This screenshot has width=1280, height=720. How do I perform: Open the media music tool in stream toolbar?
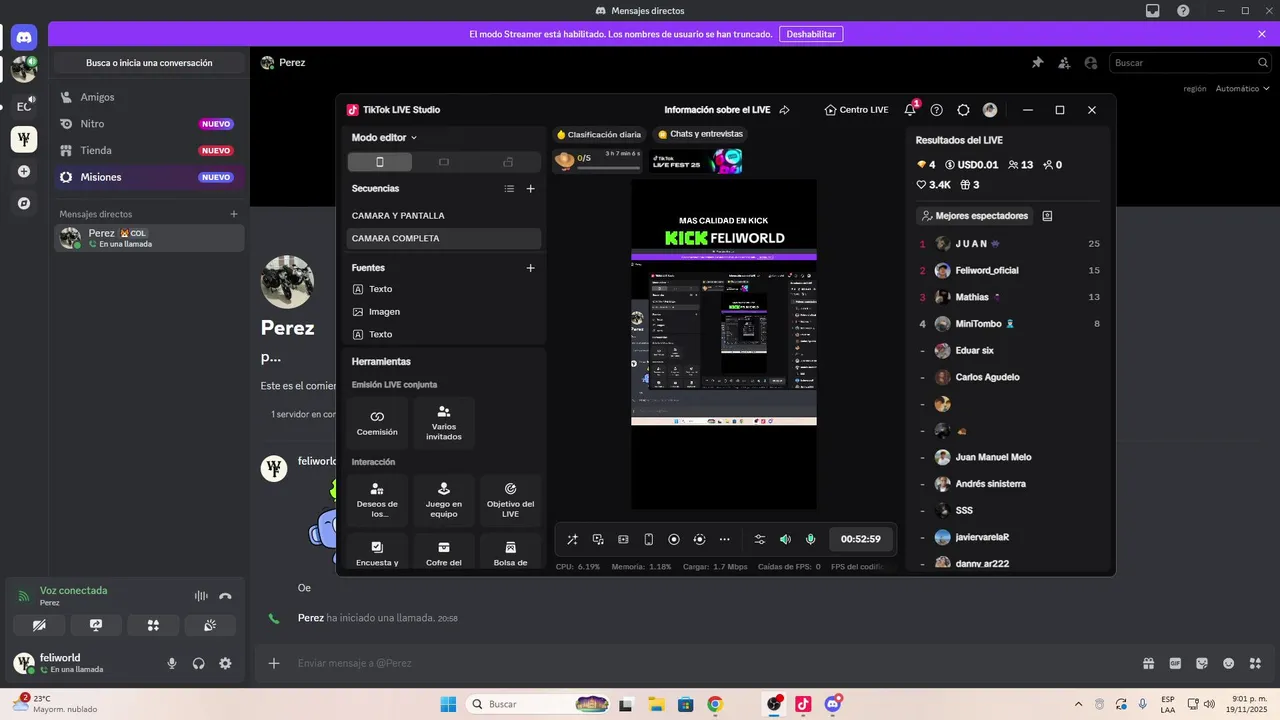[598, 539]
